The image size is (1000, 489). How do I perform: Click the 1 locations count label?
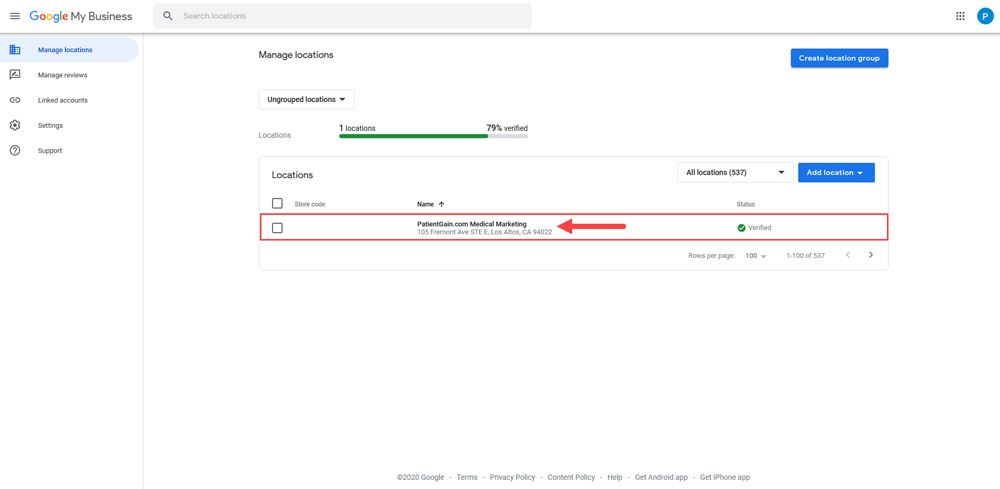[x=357, y=128]
